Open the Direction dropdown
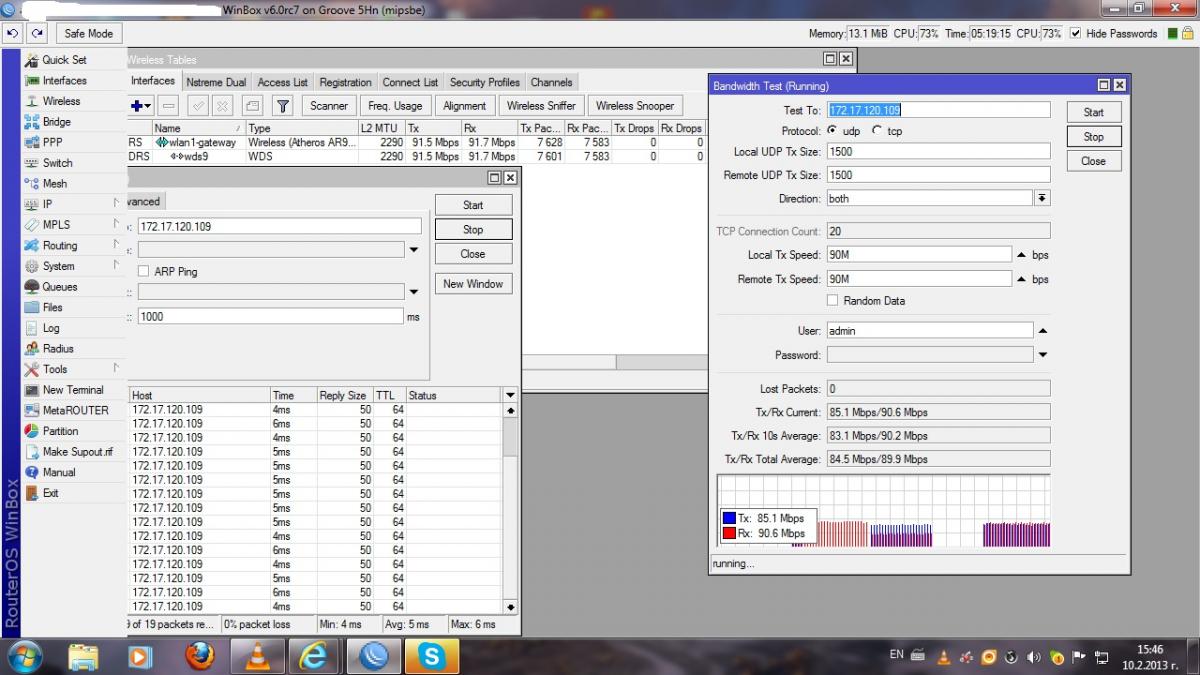The image size is (1200, 675). pyautogui.click(x=1042, y=199)
